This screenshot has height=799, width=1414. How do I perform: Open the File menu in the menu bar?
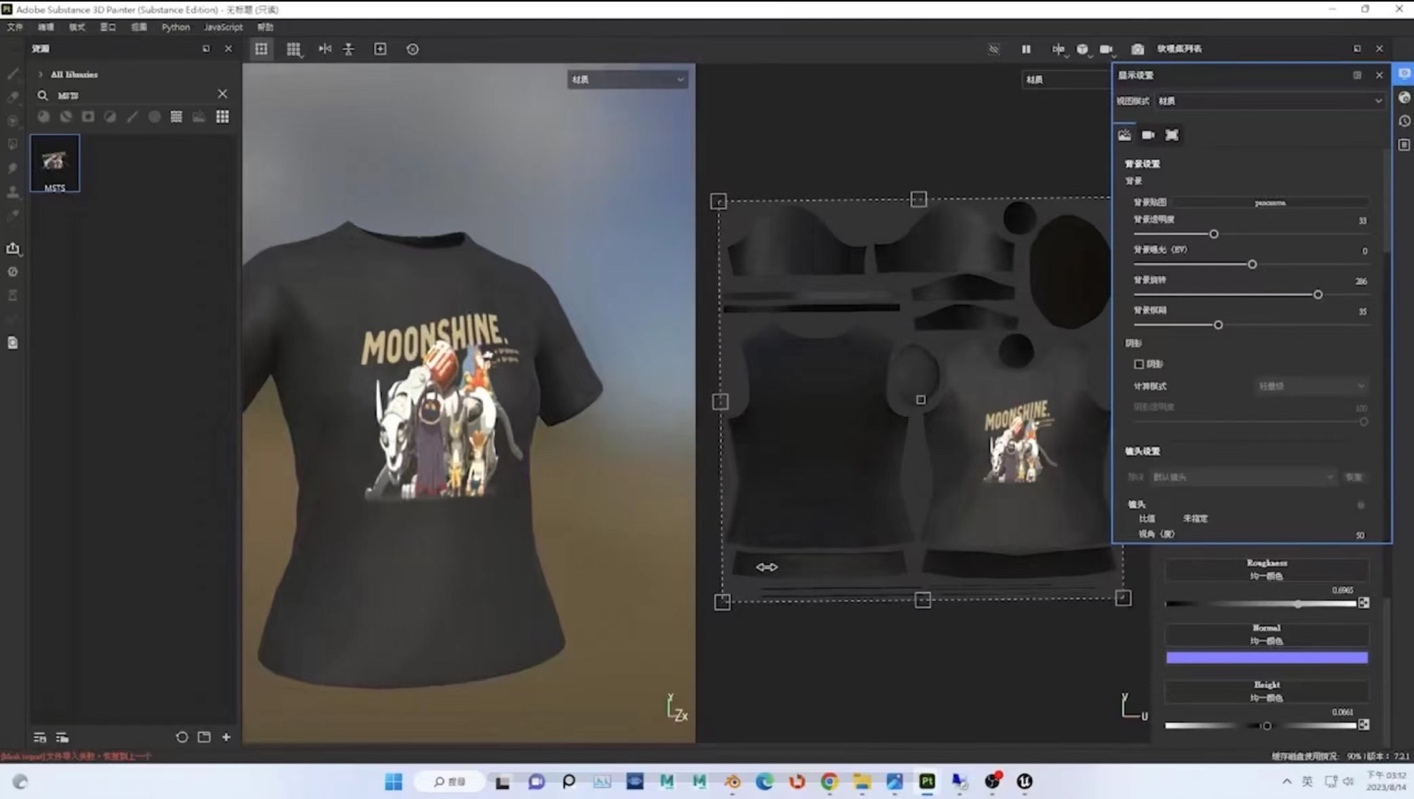(x=14, y=27)
